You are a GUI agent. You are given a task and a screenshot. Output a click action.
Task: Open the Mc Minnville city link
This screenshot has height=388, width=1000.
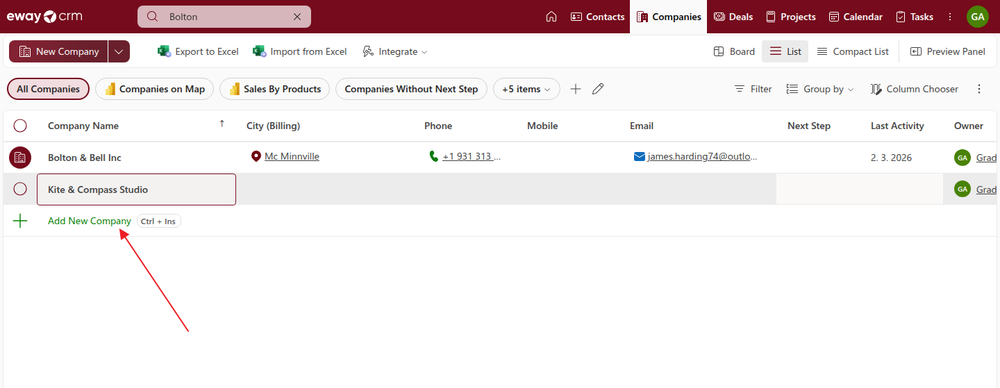(292, 156)
